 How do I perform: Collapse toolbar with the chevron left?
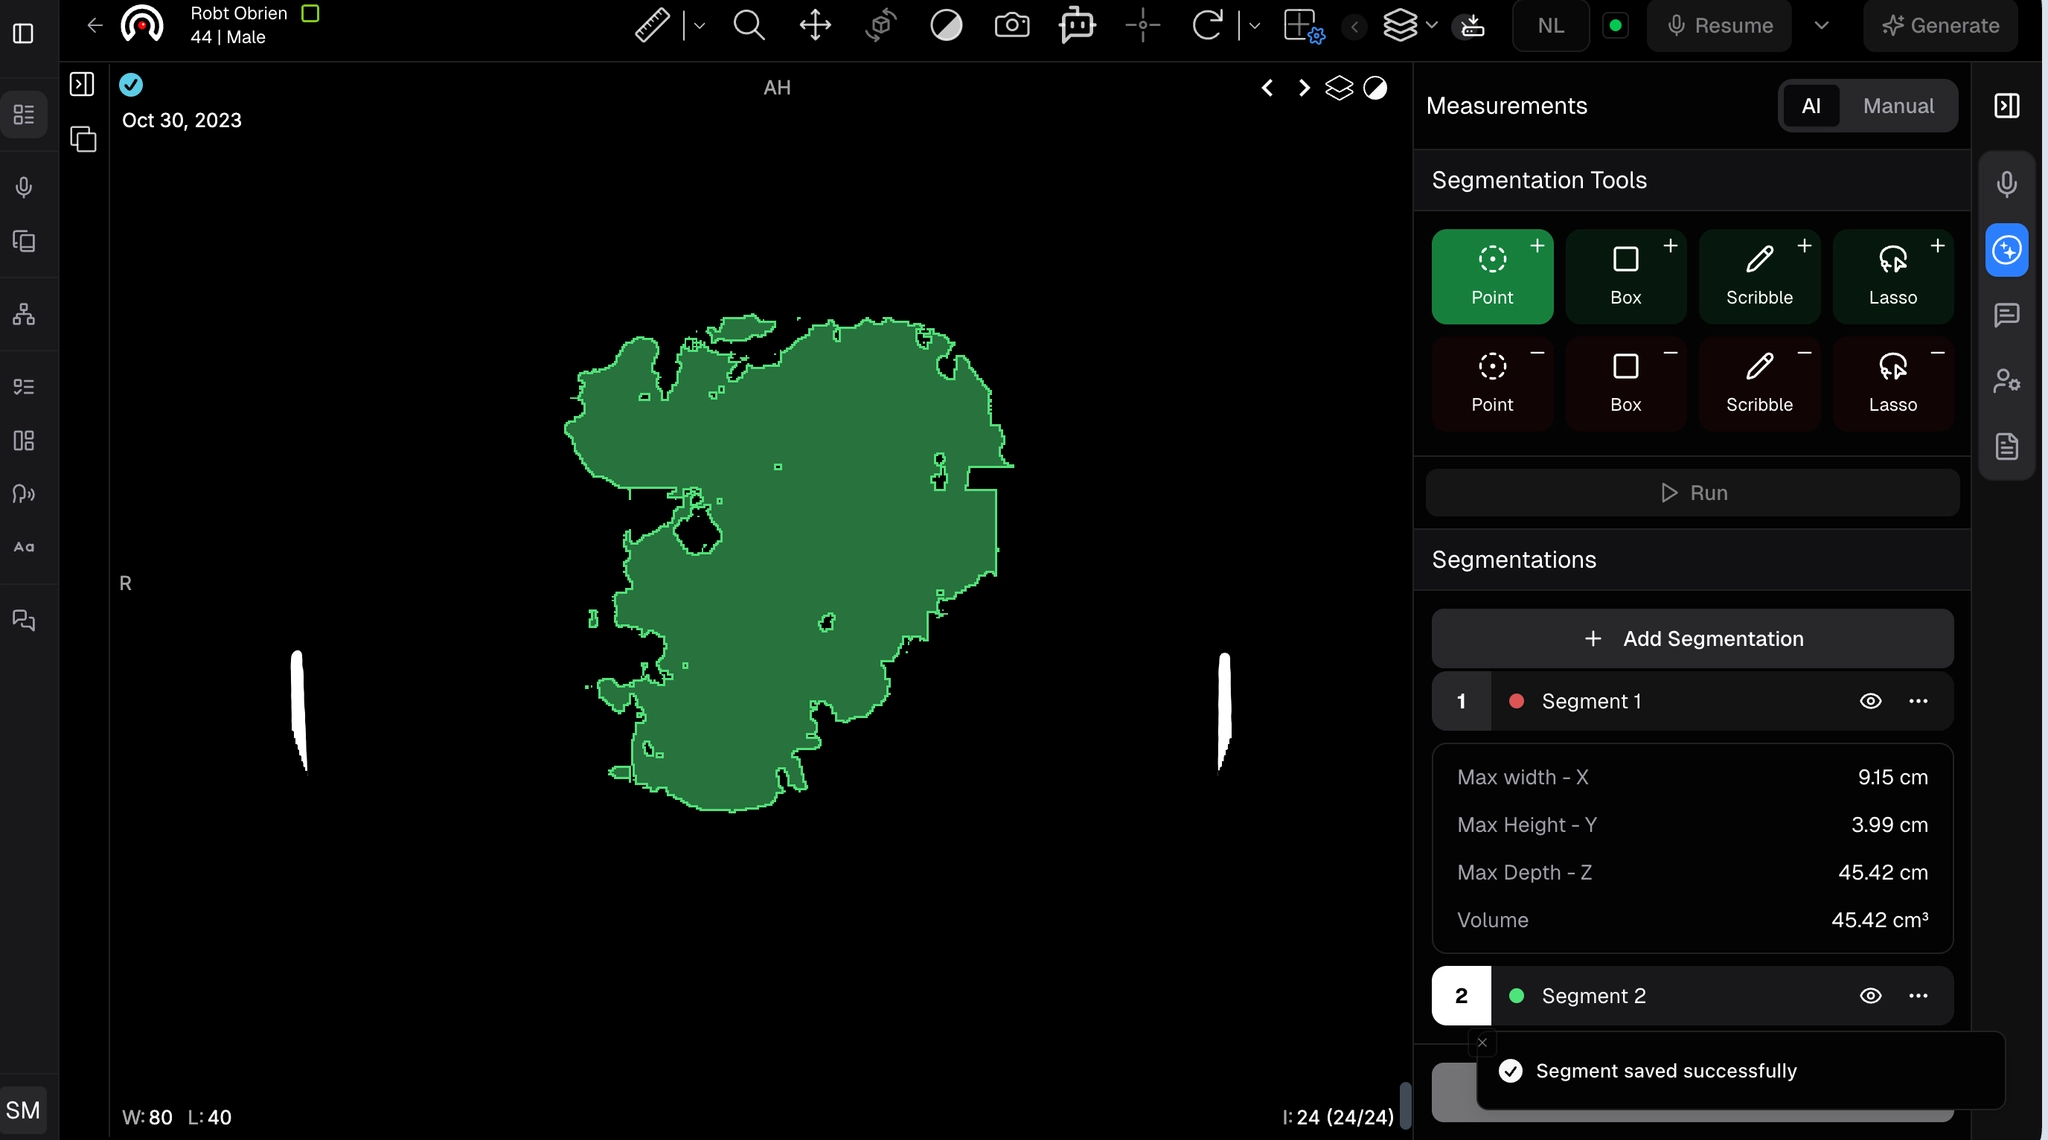pos(1354,27)
